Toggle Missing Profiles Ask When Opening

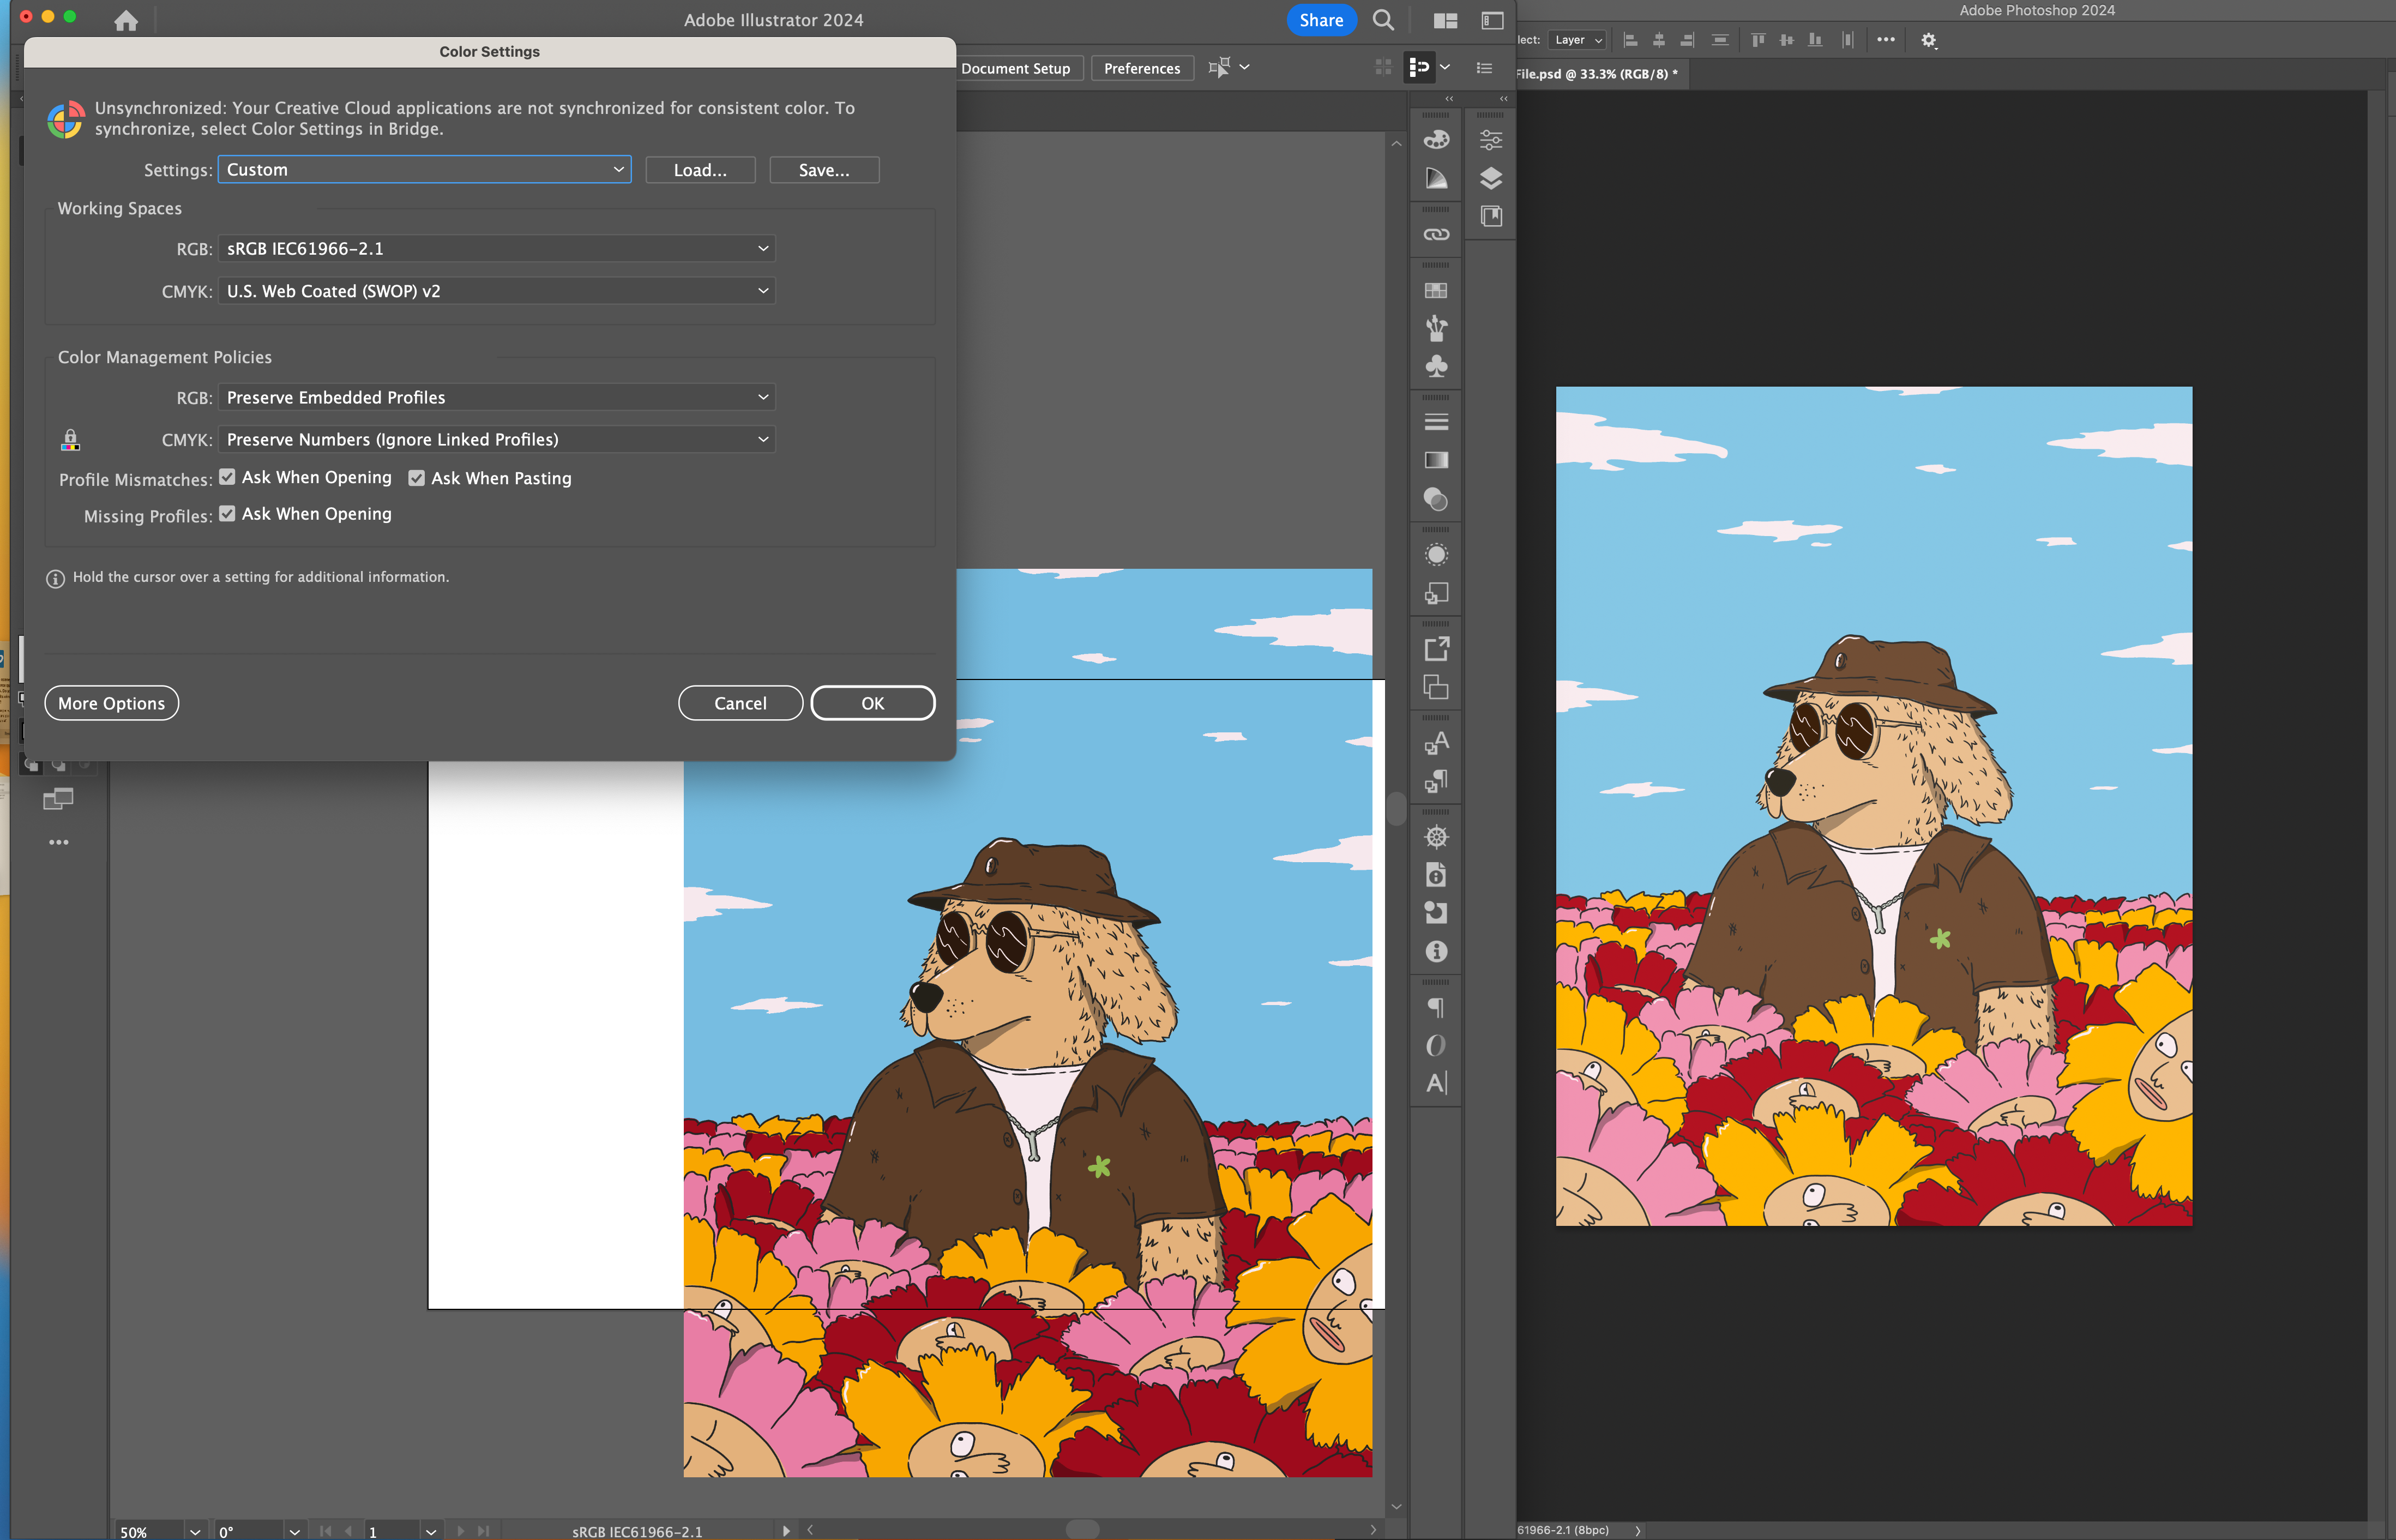point(228,513)
